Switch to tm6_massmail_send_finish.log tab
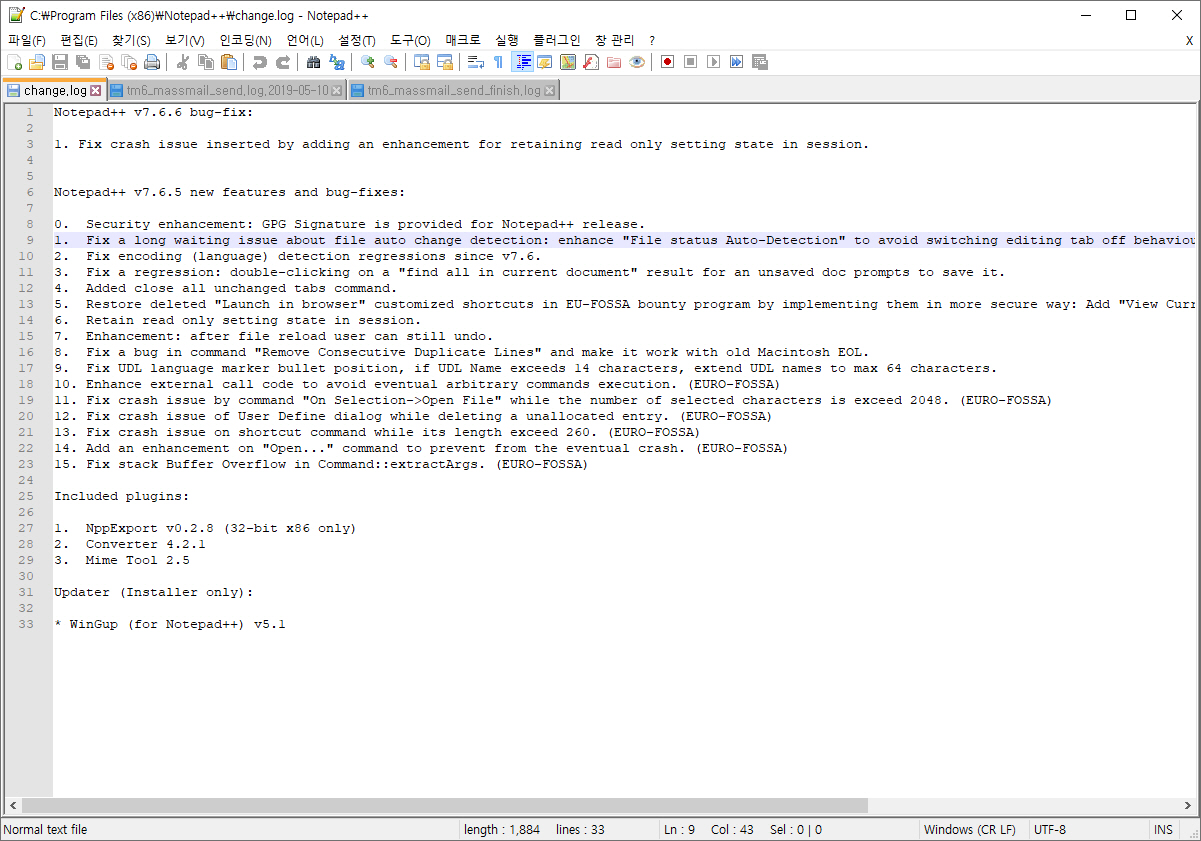1201x841 pixels. pyautogui.click(x=453, y=90)
